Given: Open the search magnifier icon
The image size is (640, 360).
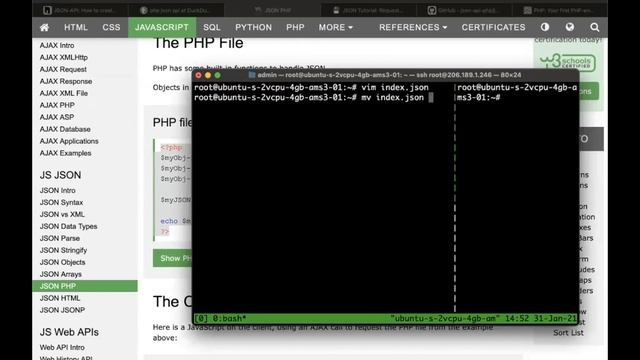Looking at the screenshot, I should pos(595,27).
